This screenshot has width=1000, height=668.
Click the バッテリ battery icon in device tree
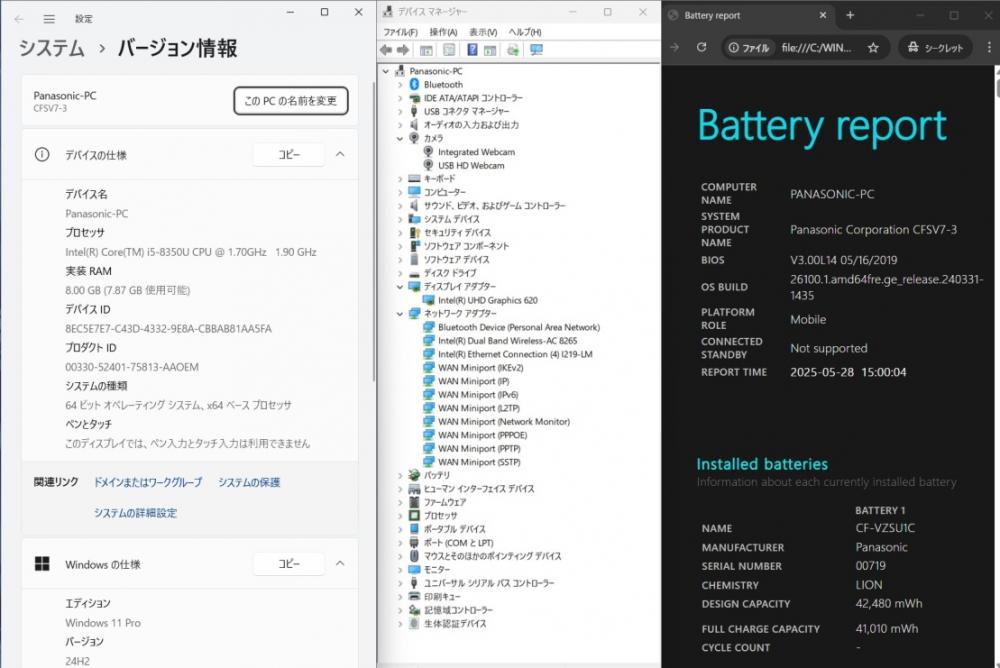click(414, 475)
